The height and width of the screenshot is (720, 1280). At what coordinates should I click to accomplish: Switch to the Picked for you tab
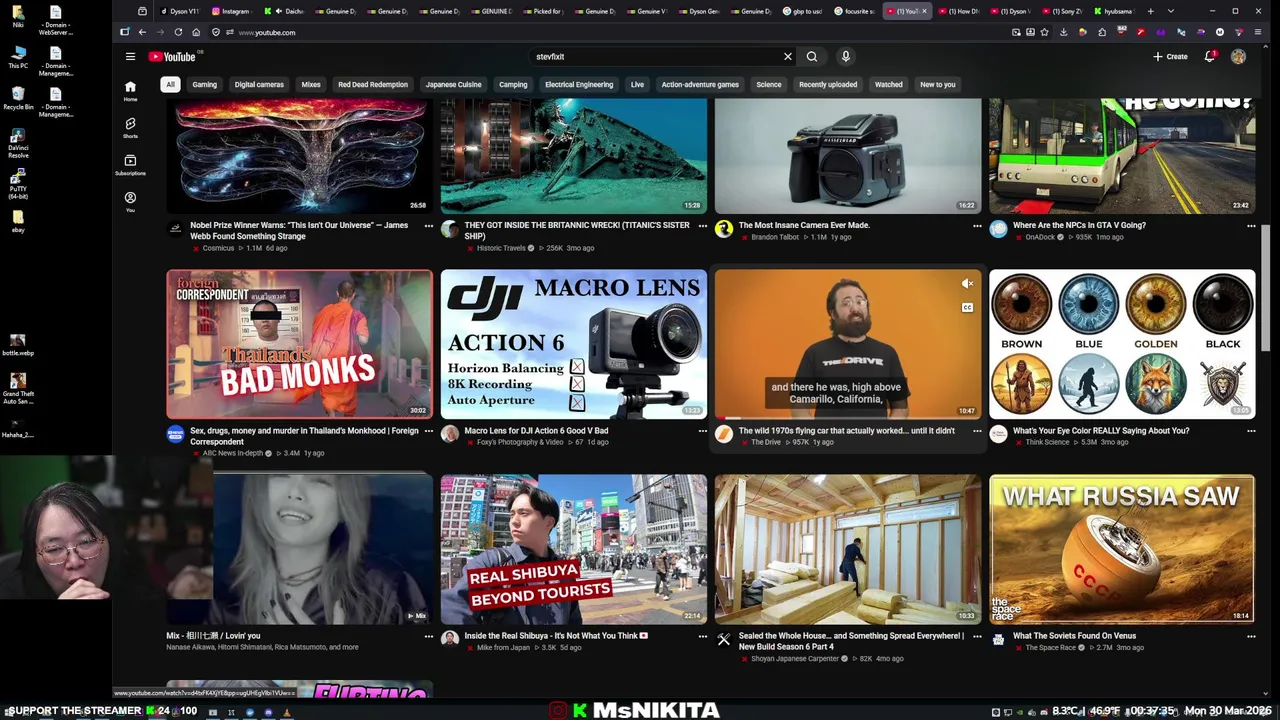click(x=543, y=11)
